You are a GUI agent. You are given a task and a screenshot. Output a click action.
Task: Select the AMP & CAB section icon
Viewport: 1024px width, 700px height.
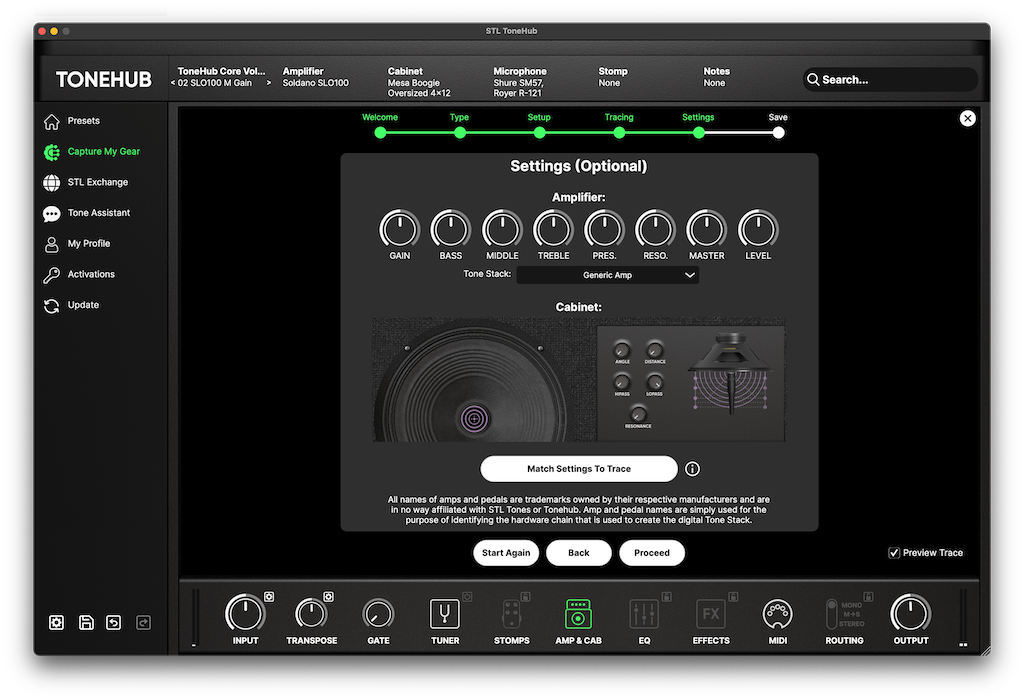[x=578, y=614]
